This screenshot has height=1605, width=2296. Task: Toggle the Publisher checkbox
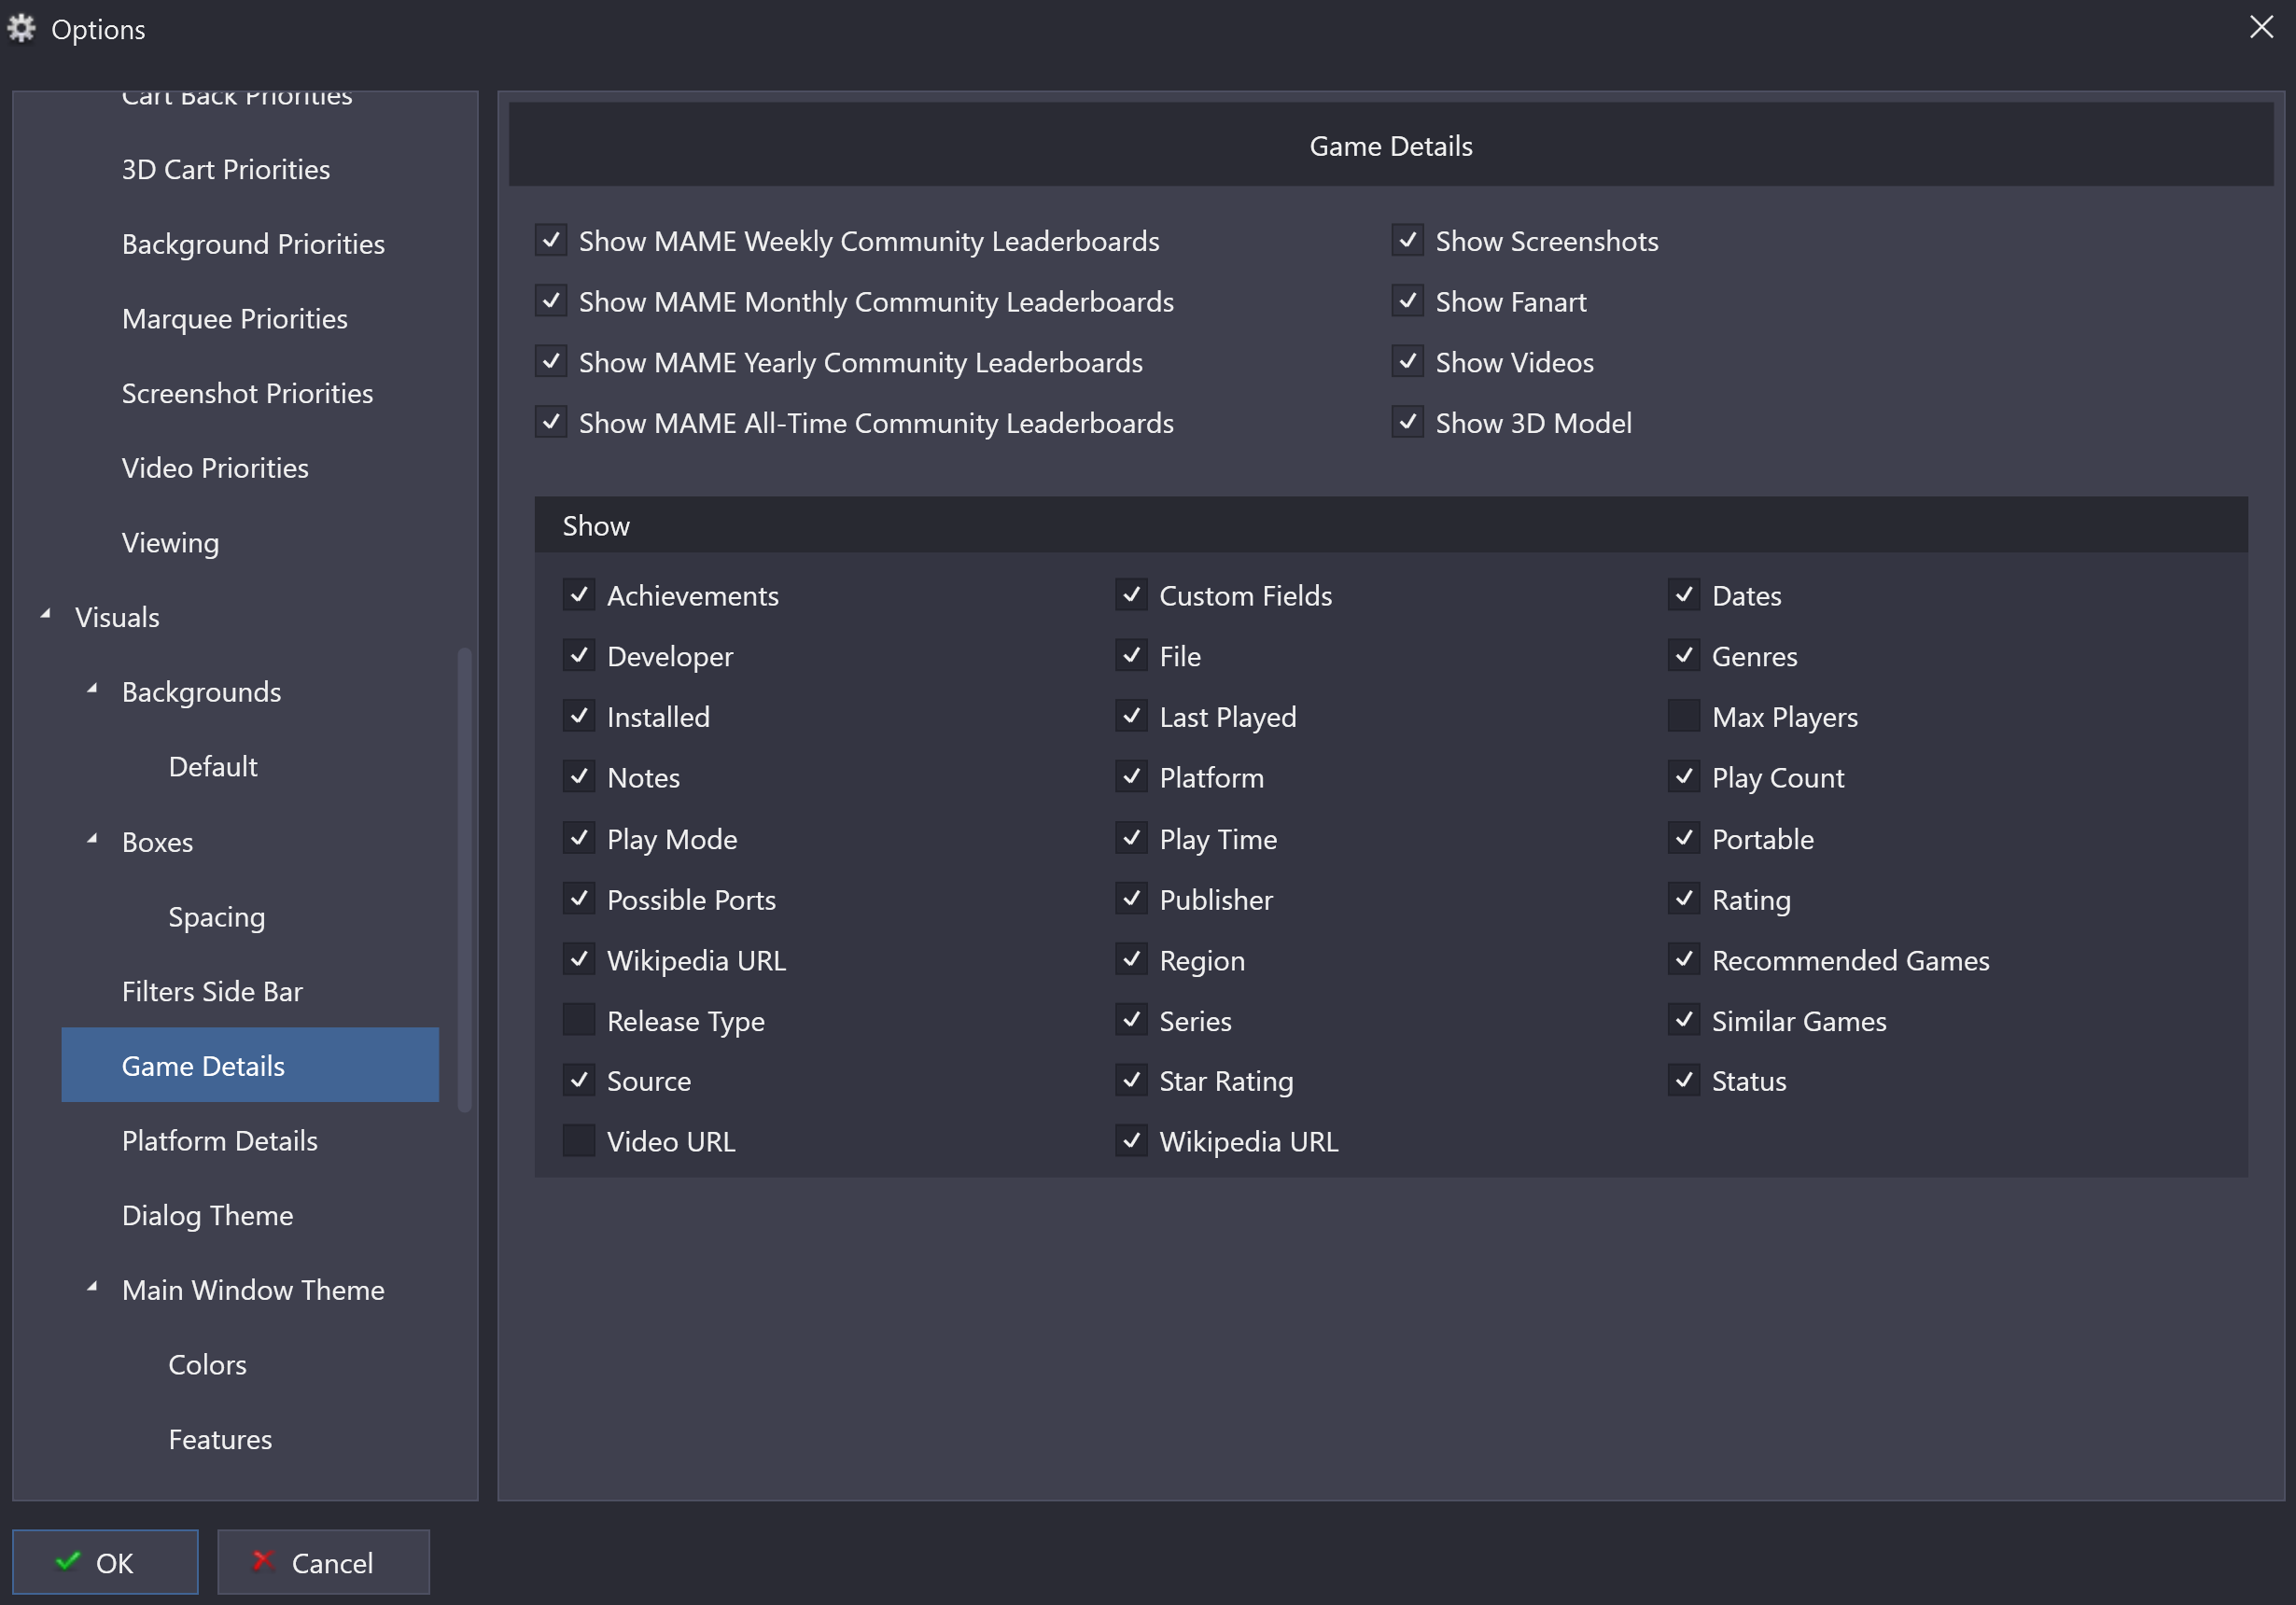point(1132,899)
